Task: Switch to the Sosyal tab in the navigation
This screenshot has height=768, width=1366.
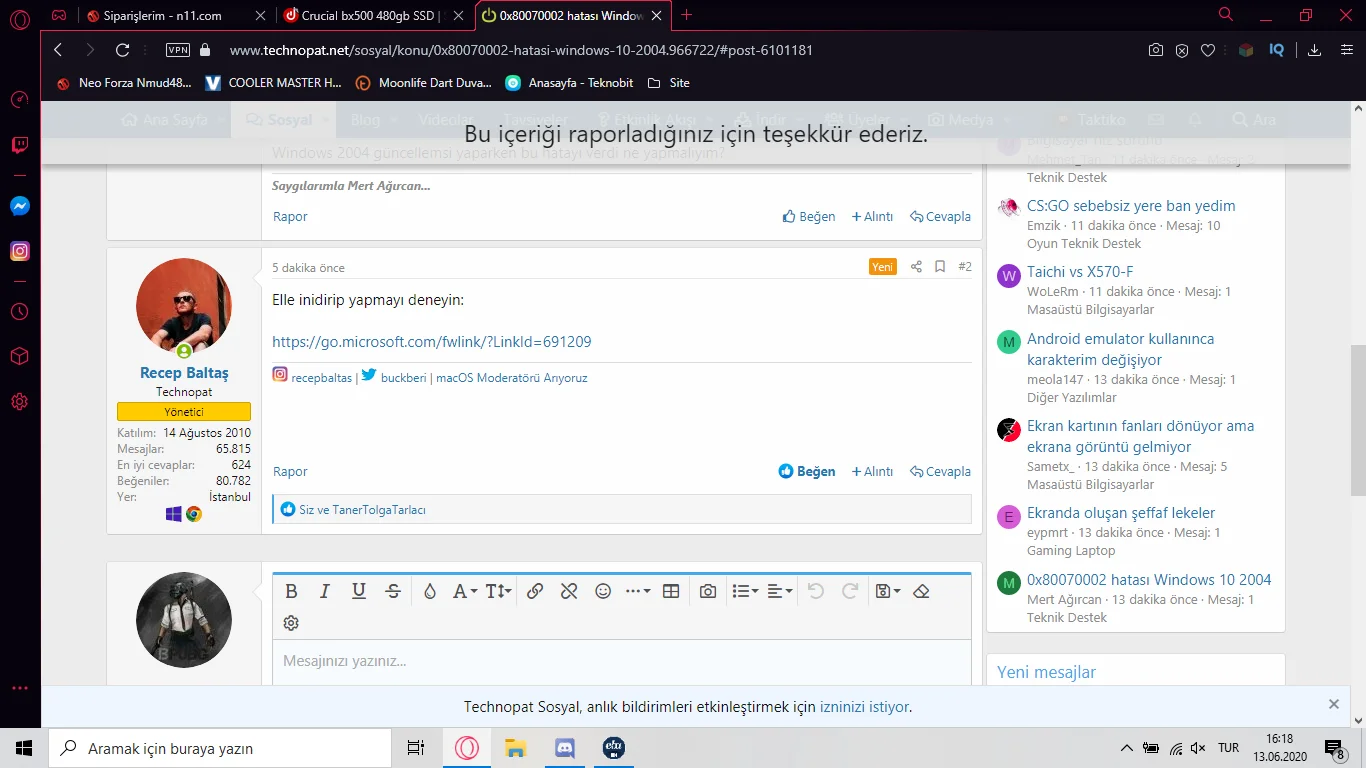Action: click(283, 119)
